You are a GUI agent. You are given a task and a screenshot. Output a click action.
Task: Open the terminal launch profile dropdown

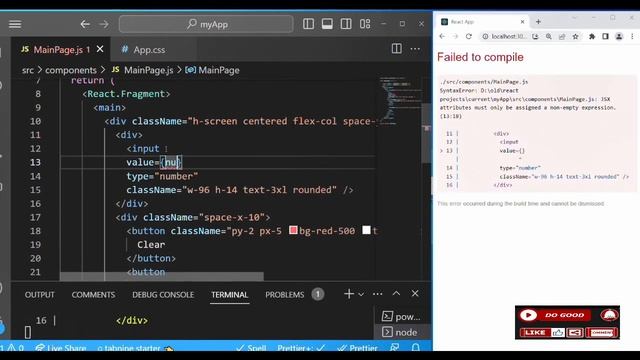(x=361, y=294)
